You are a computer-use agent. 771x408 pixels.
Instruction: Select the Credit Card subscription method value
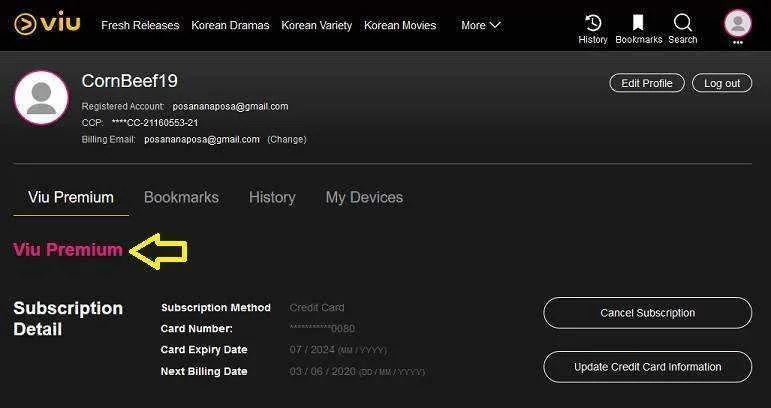click(317, 308)
